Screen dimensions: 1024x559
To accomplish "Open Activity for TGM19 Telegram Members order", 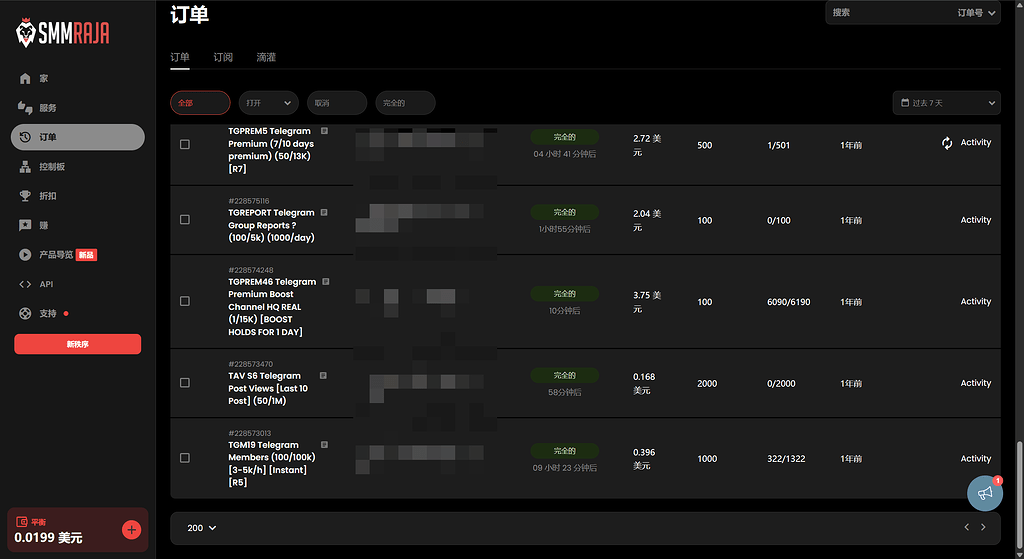I will click(x=976, y=458).
